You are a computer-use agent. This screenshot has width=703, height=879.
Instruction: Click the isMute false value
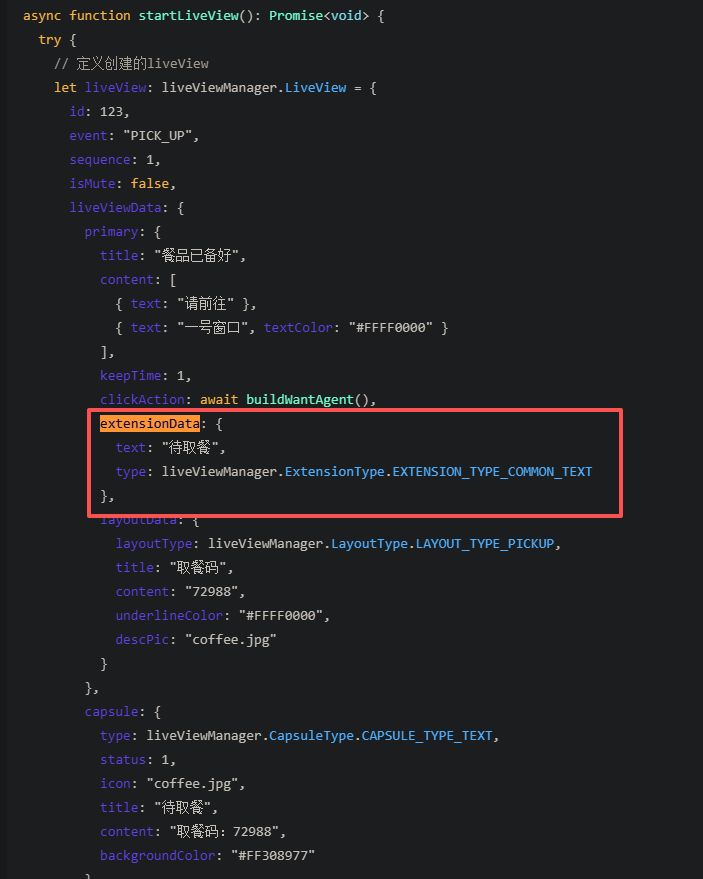coord(150,184)
